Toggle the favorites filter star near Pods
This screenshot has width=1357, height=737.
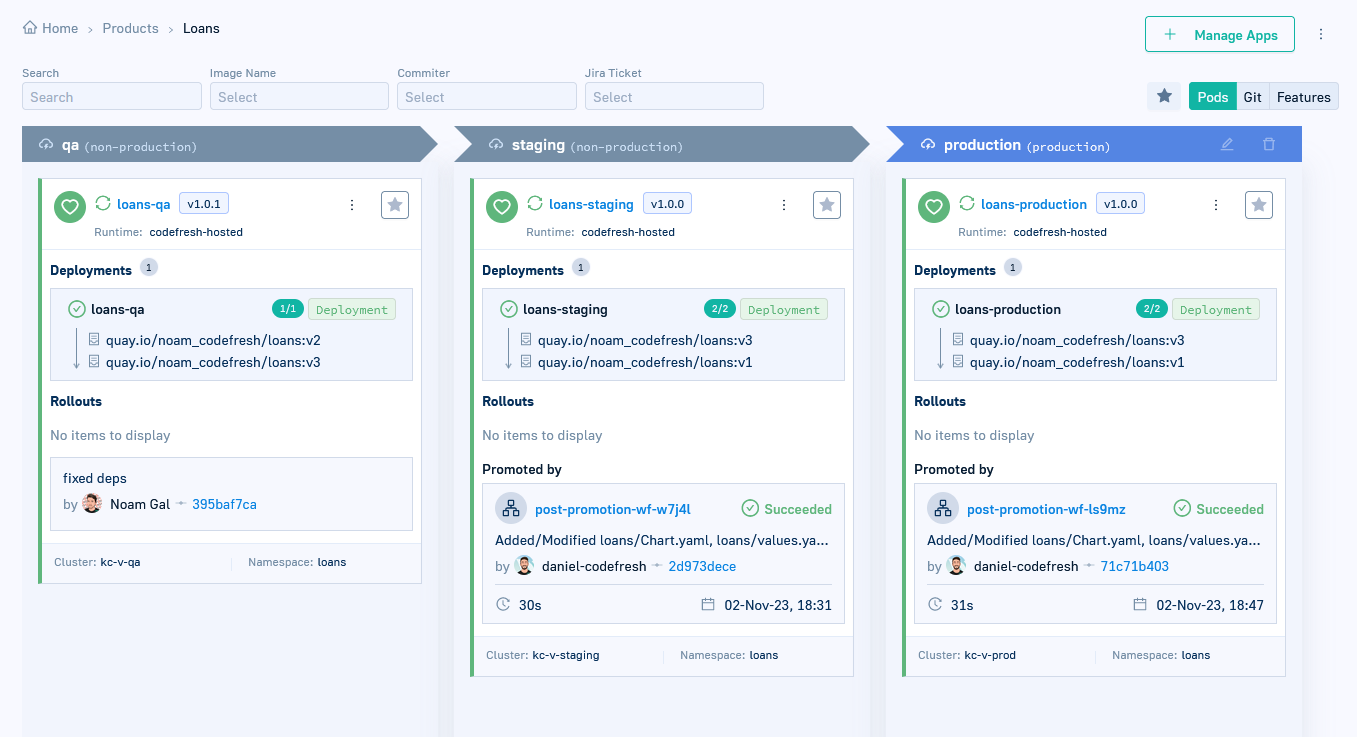pos(1164,96)
